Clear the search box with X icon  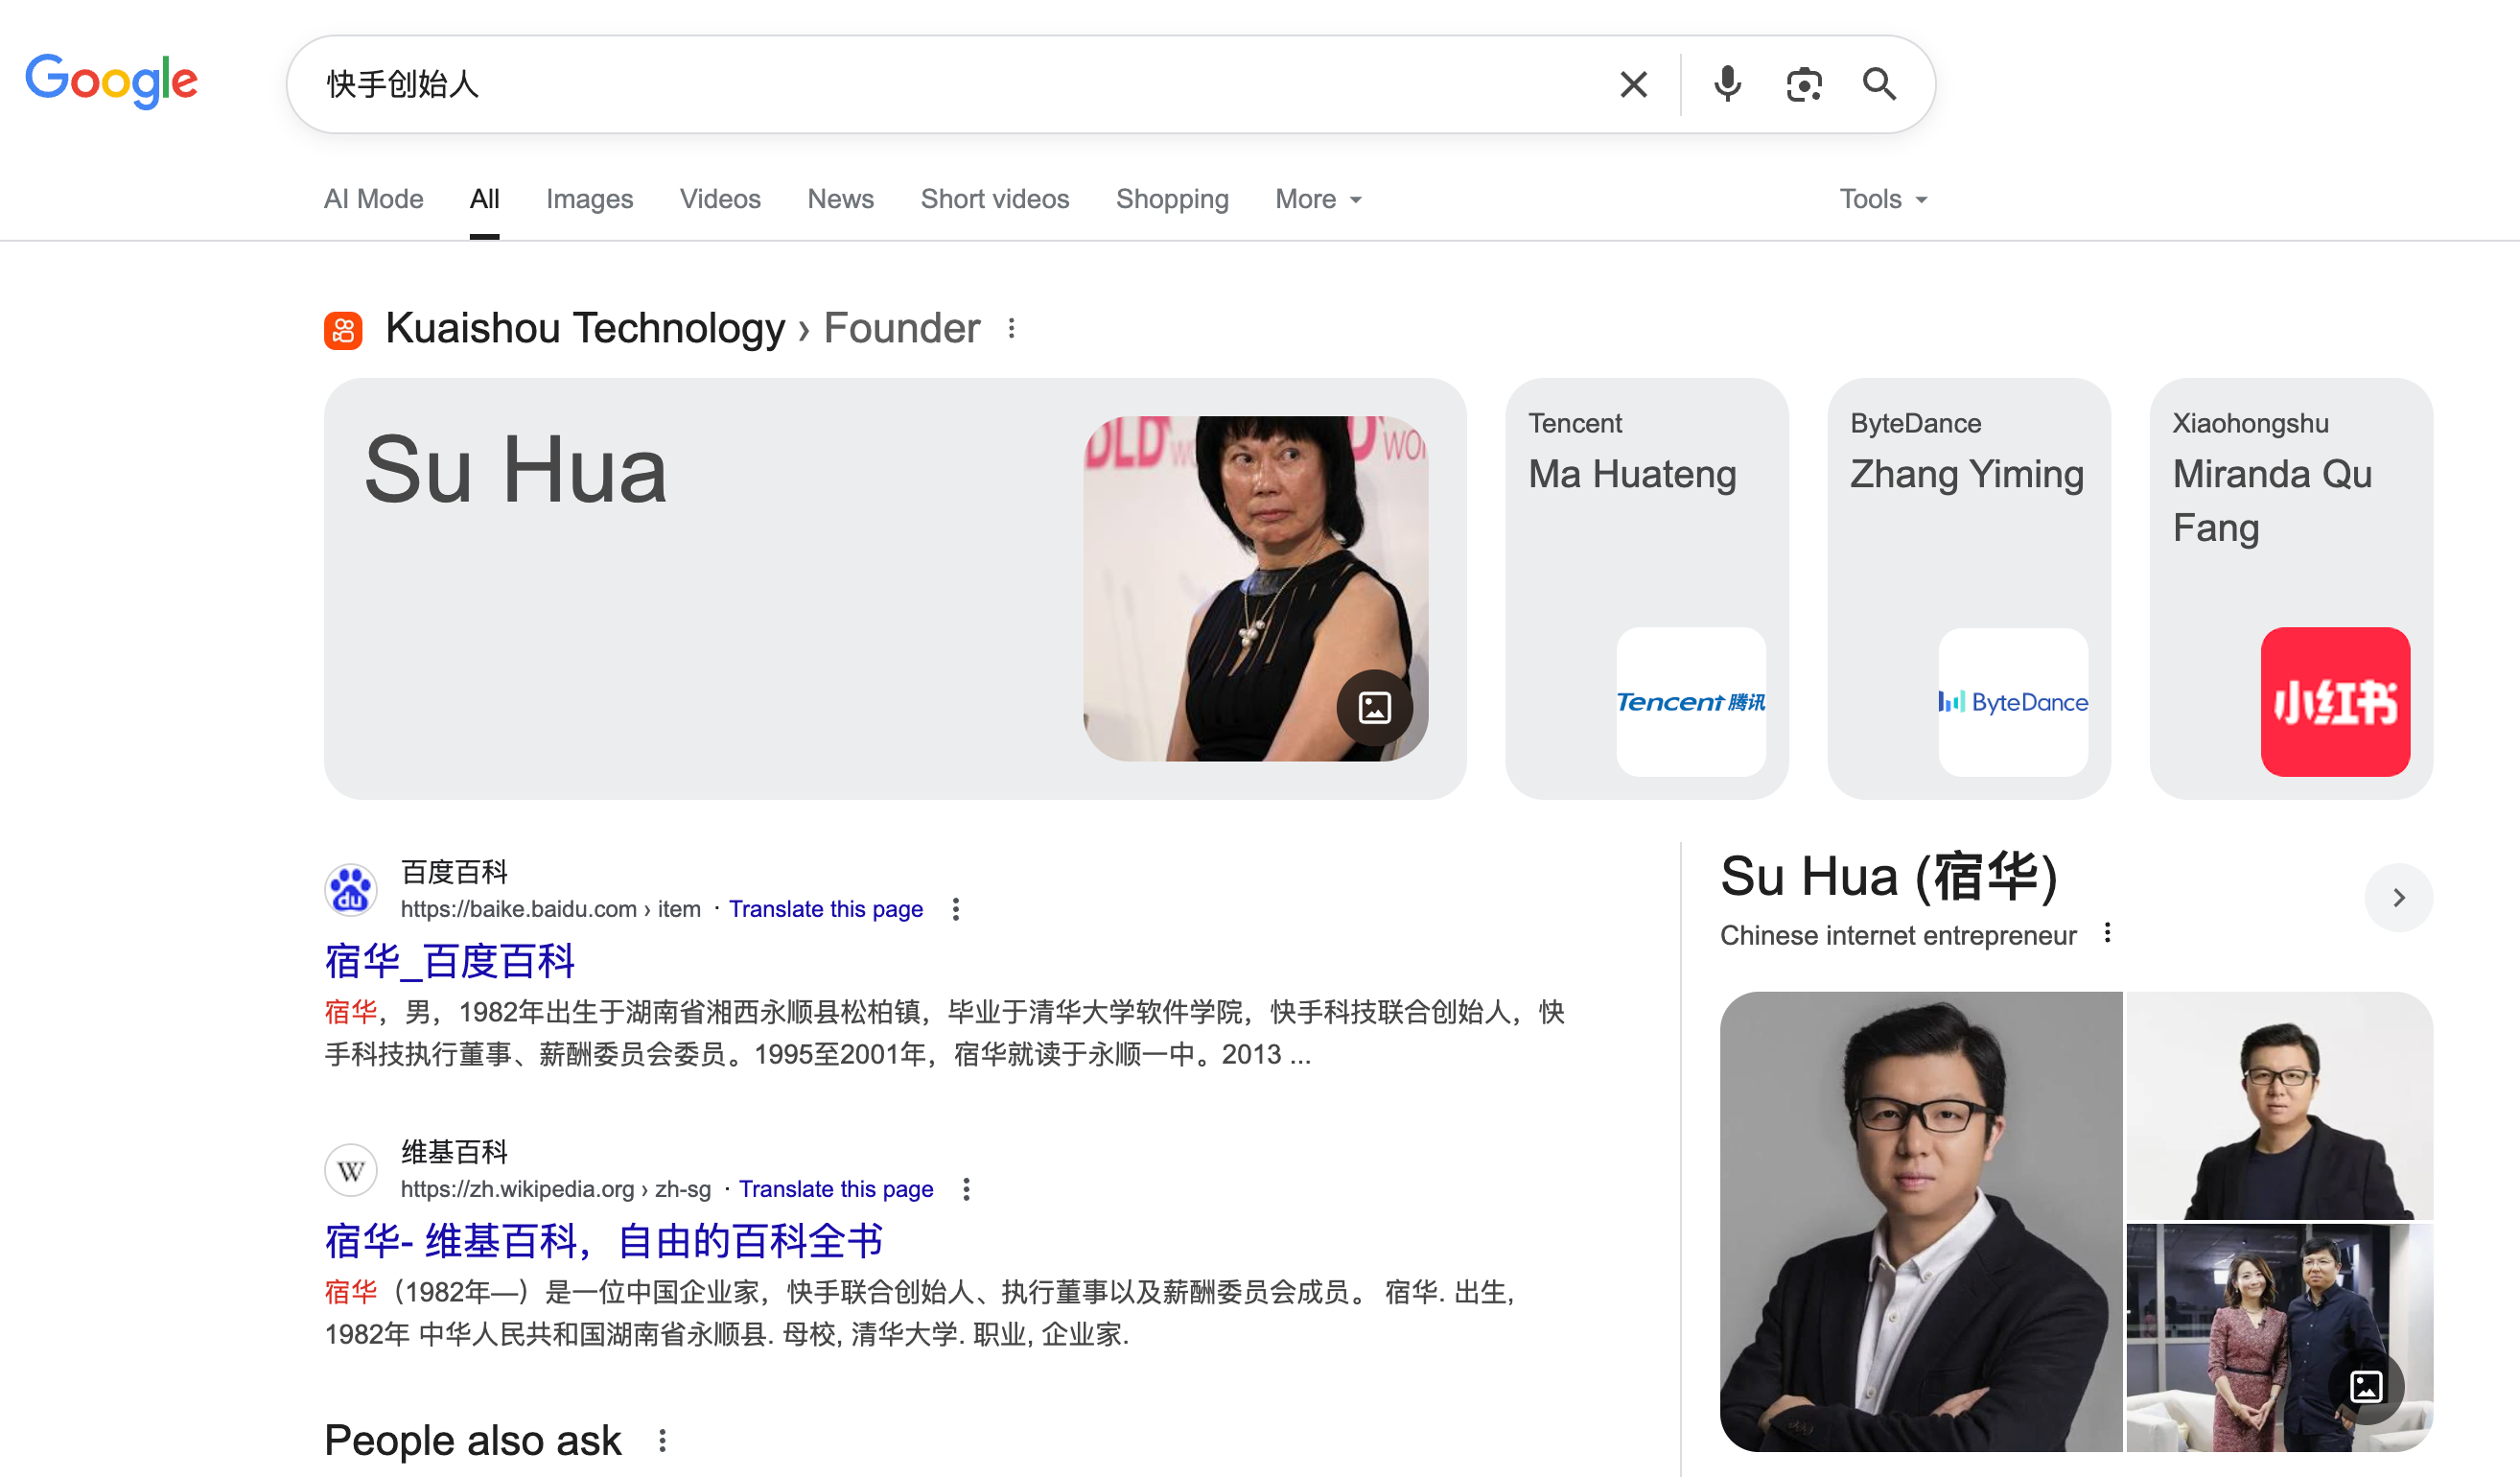click(x=1633, y=84)
